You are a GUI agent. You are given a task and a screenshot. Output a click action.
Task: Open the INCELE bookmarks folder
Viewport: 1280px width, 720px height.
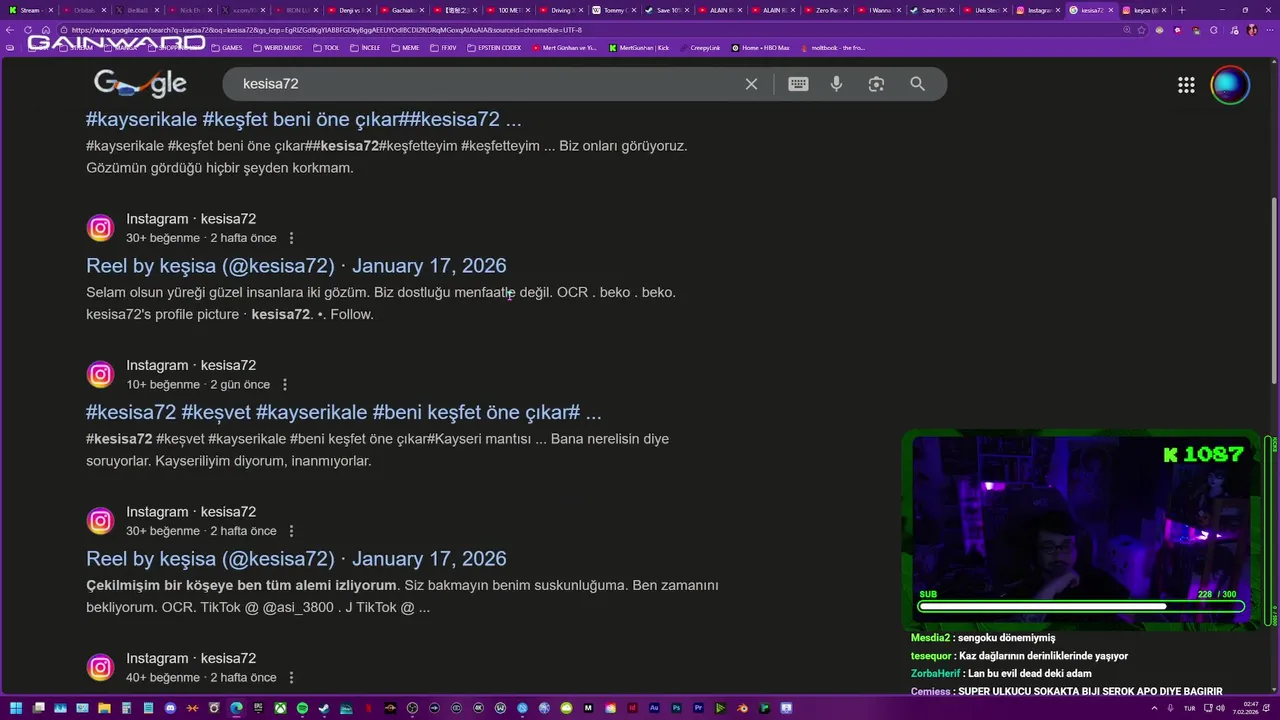pos(365,48)
